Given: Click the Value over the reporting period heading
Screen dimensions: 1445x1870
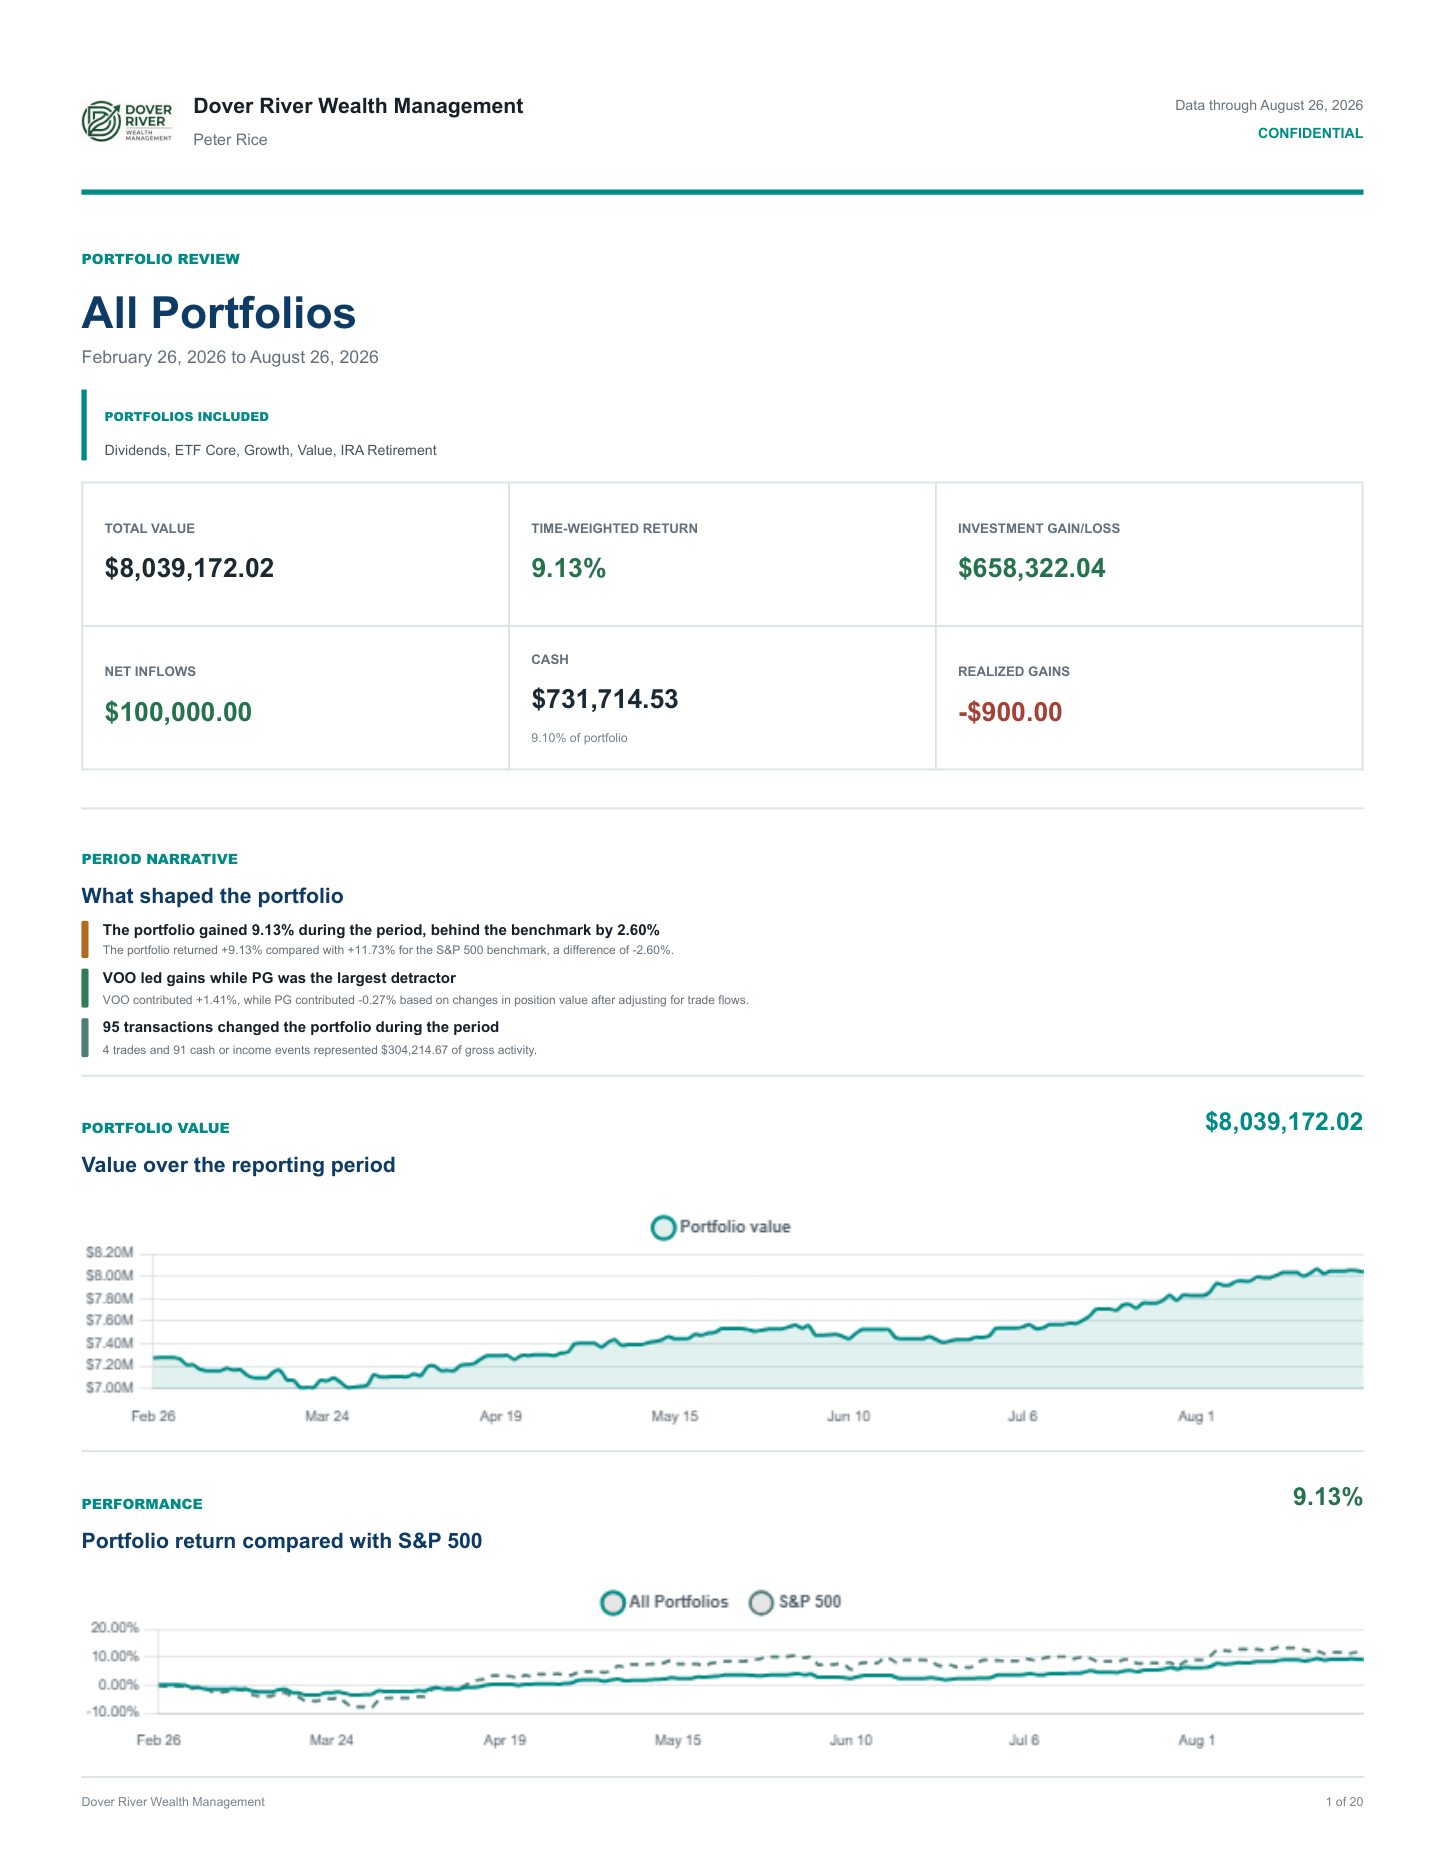Looking at the screenshot, I should [239, 1165].
